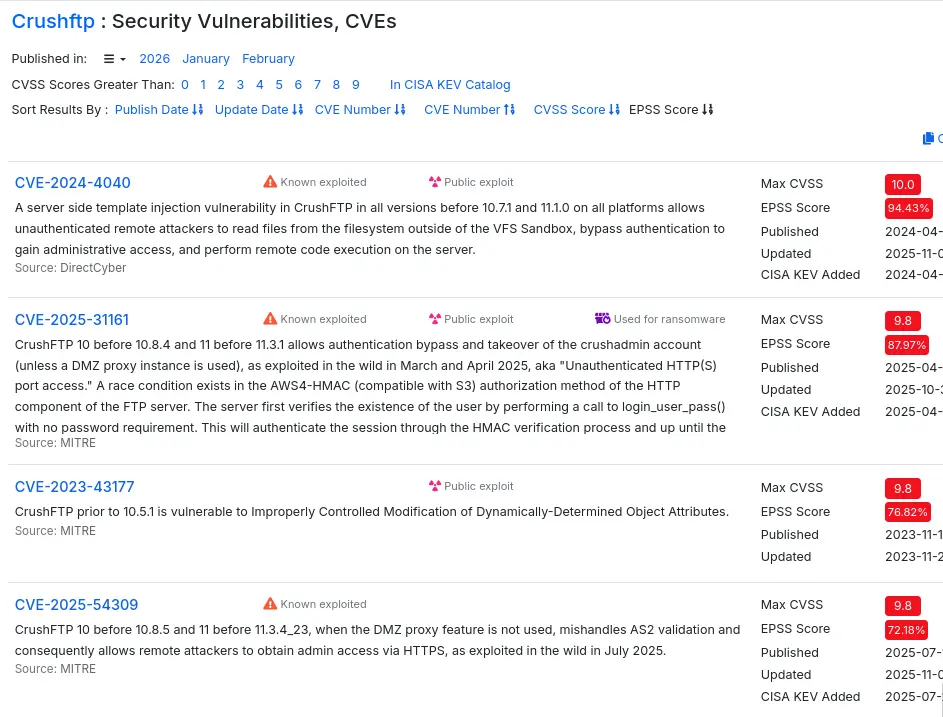The image size is (943, 717).
Task: Sort results by Publish Date
Action: click(x=159, y=110)
